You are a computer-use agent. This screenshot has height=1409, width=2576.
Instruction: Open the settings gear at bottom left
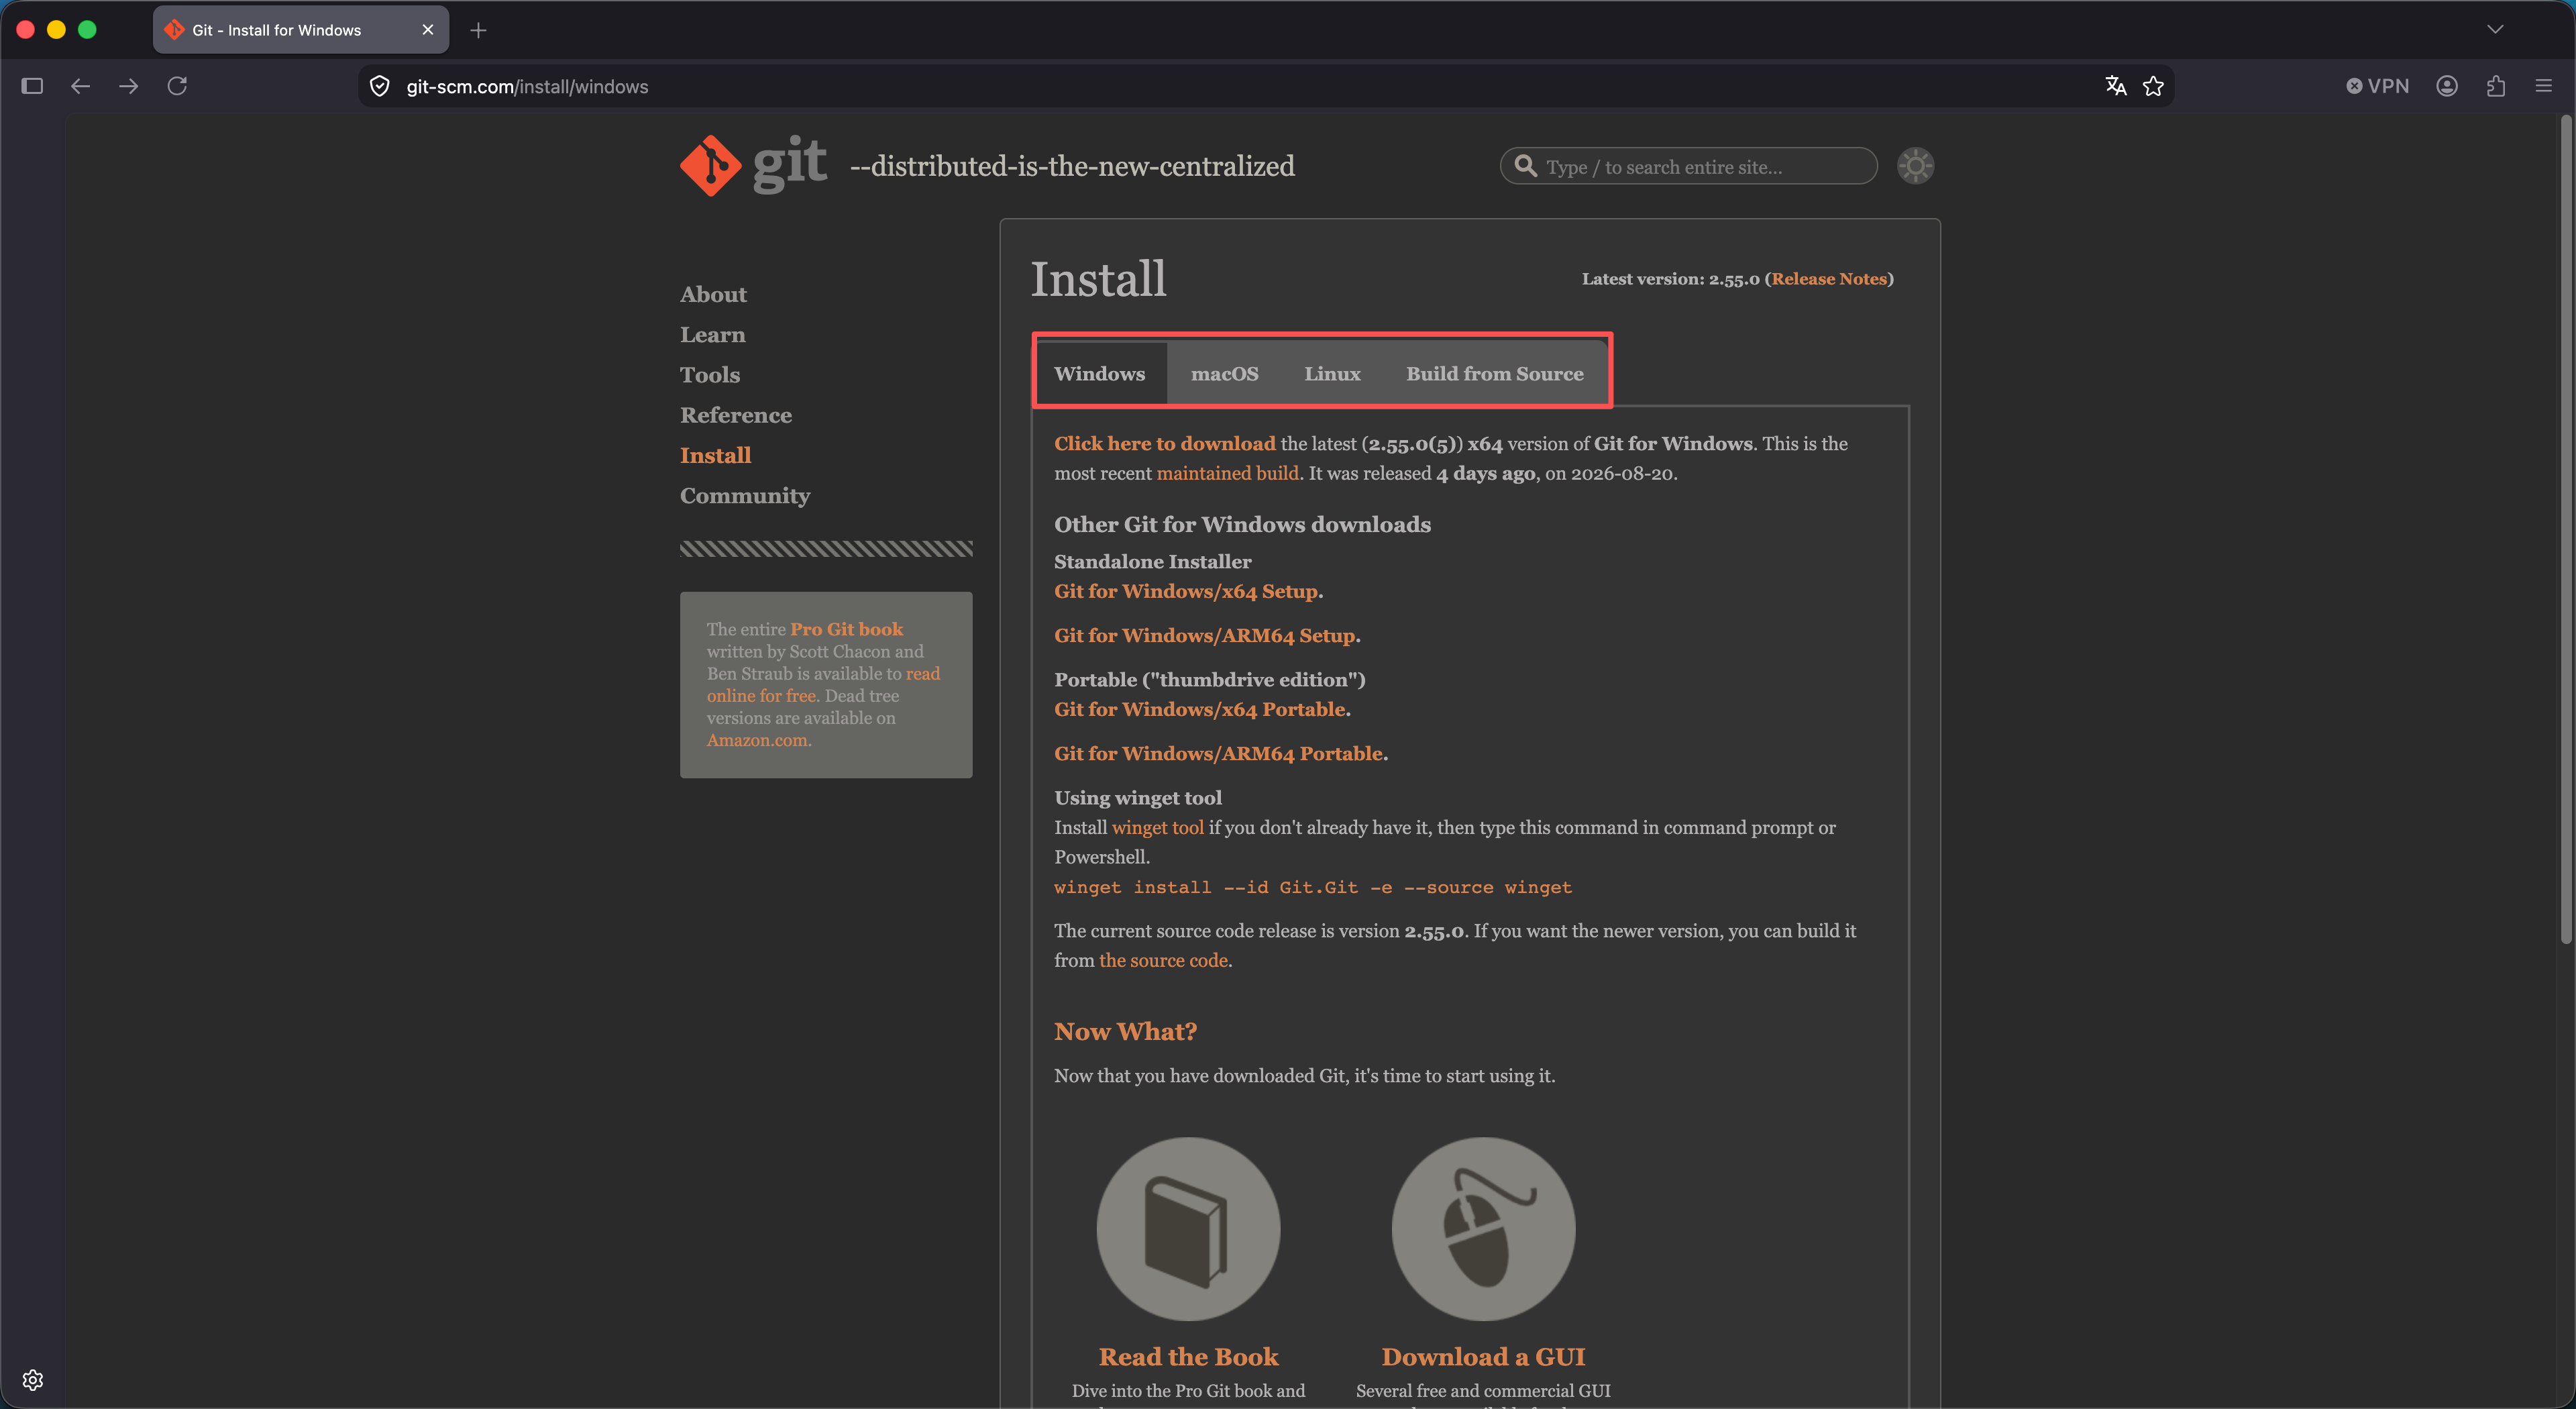coord(33,1380)
